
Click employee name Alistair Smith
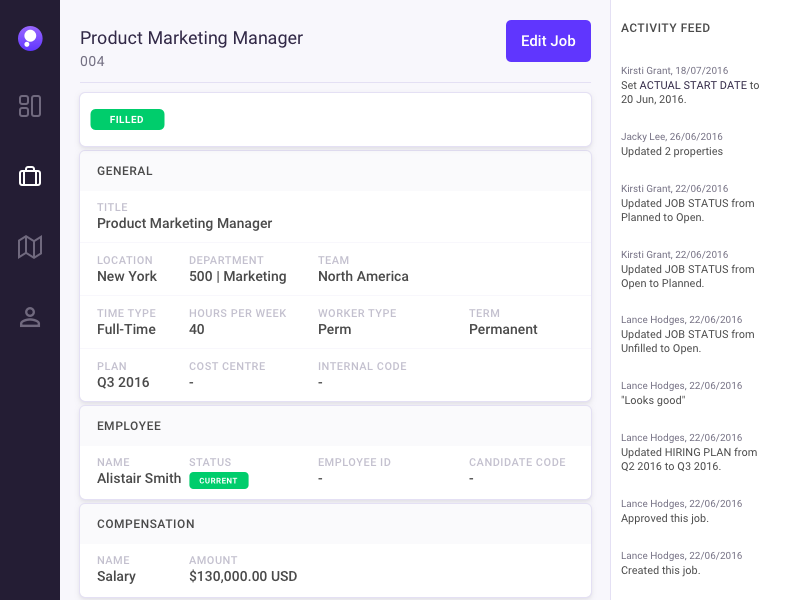(x=139, y=479)
